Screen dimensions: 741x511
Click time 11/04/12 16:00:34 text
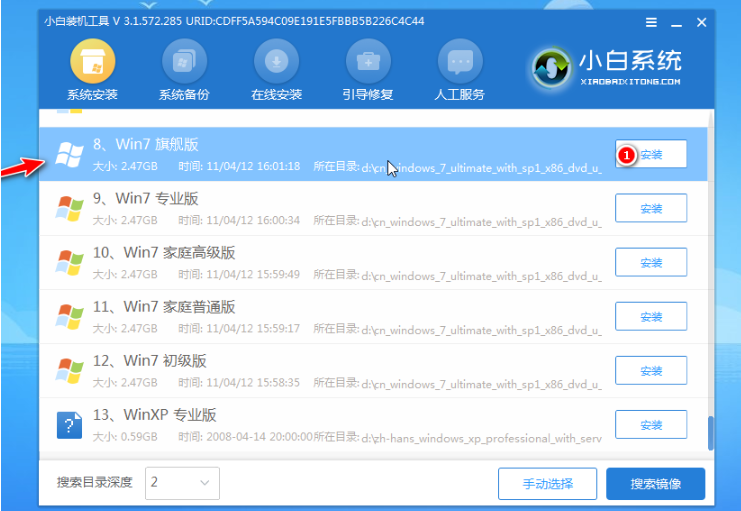(x=253, y=220)
